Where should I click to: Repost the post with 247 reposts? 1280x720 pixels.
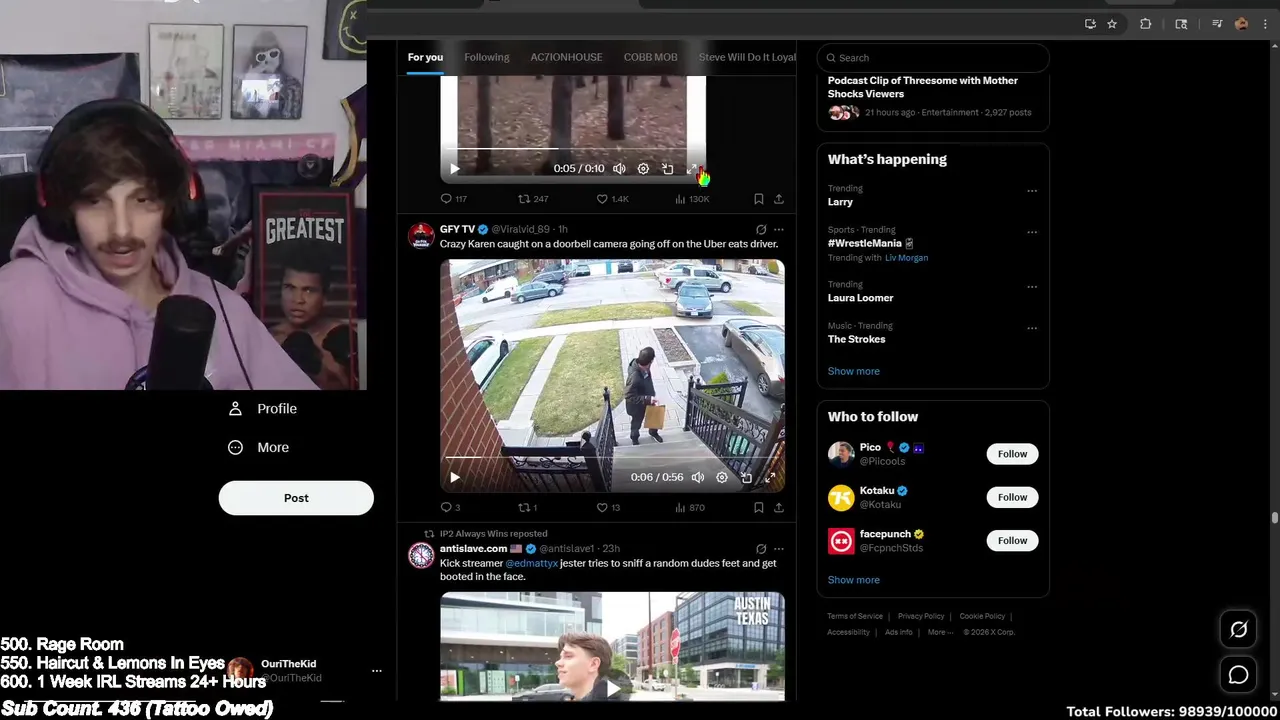point(533,199)
